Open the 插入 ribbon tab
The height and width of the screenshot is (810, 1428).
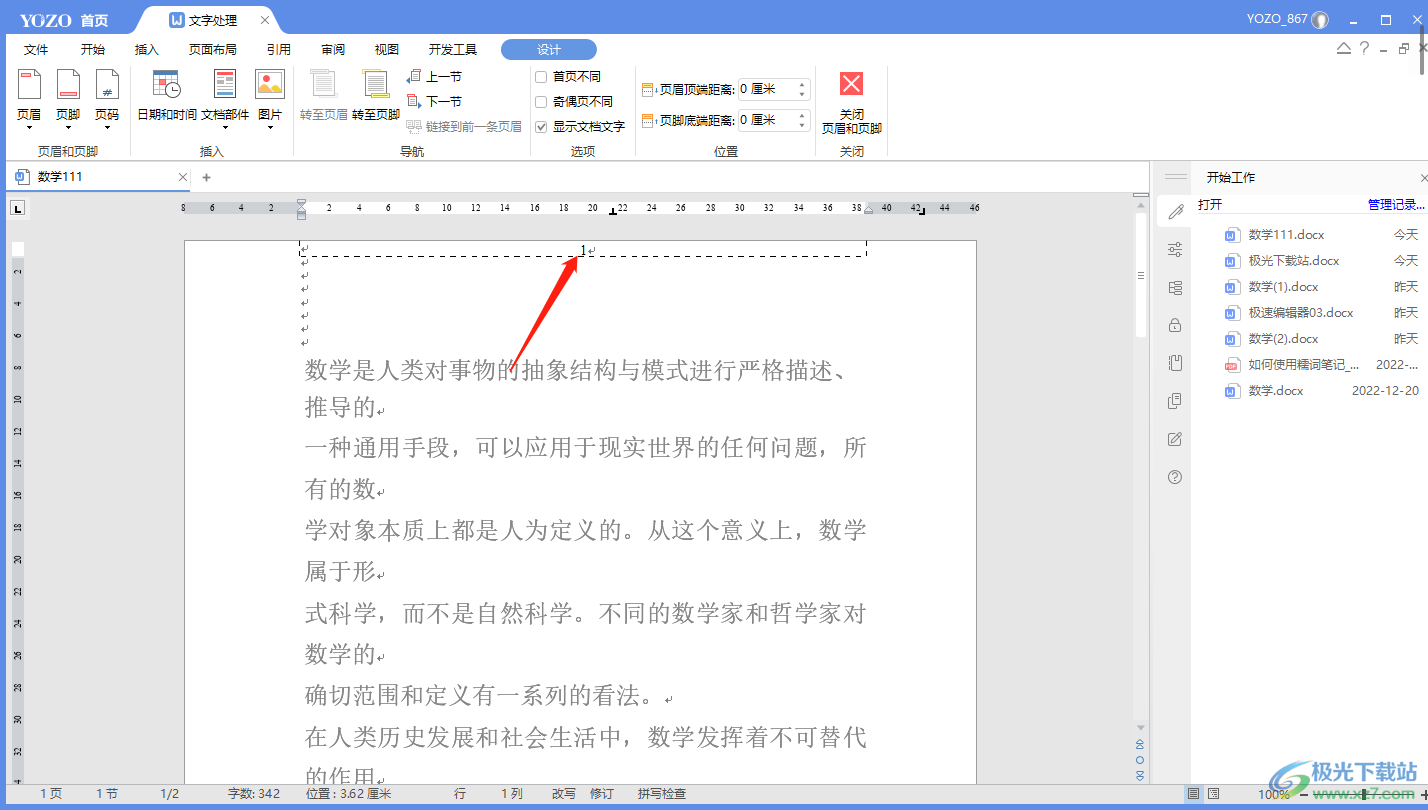147,50
